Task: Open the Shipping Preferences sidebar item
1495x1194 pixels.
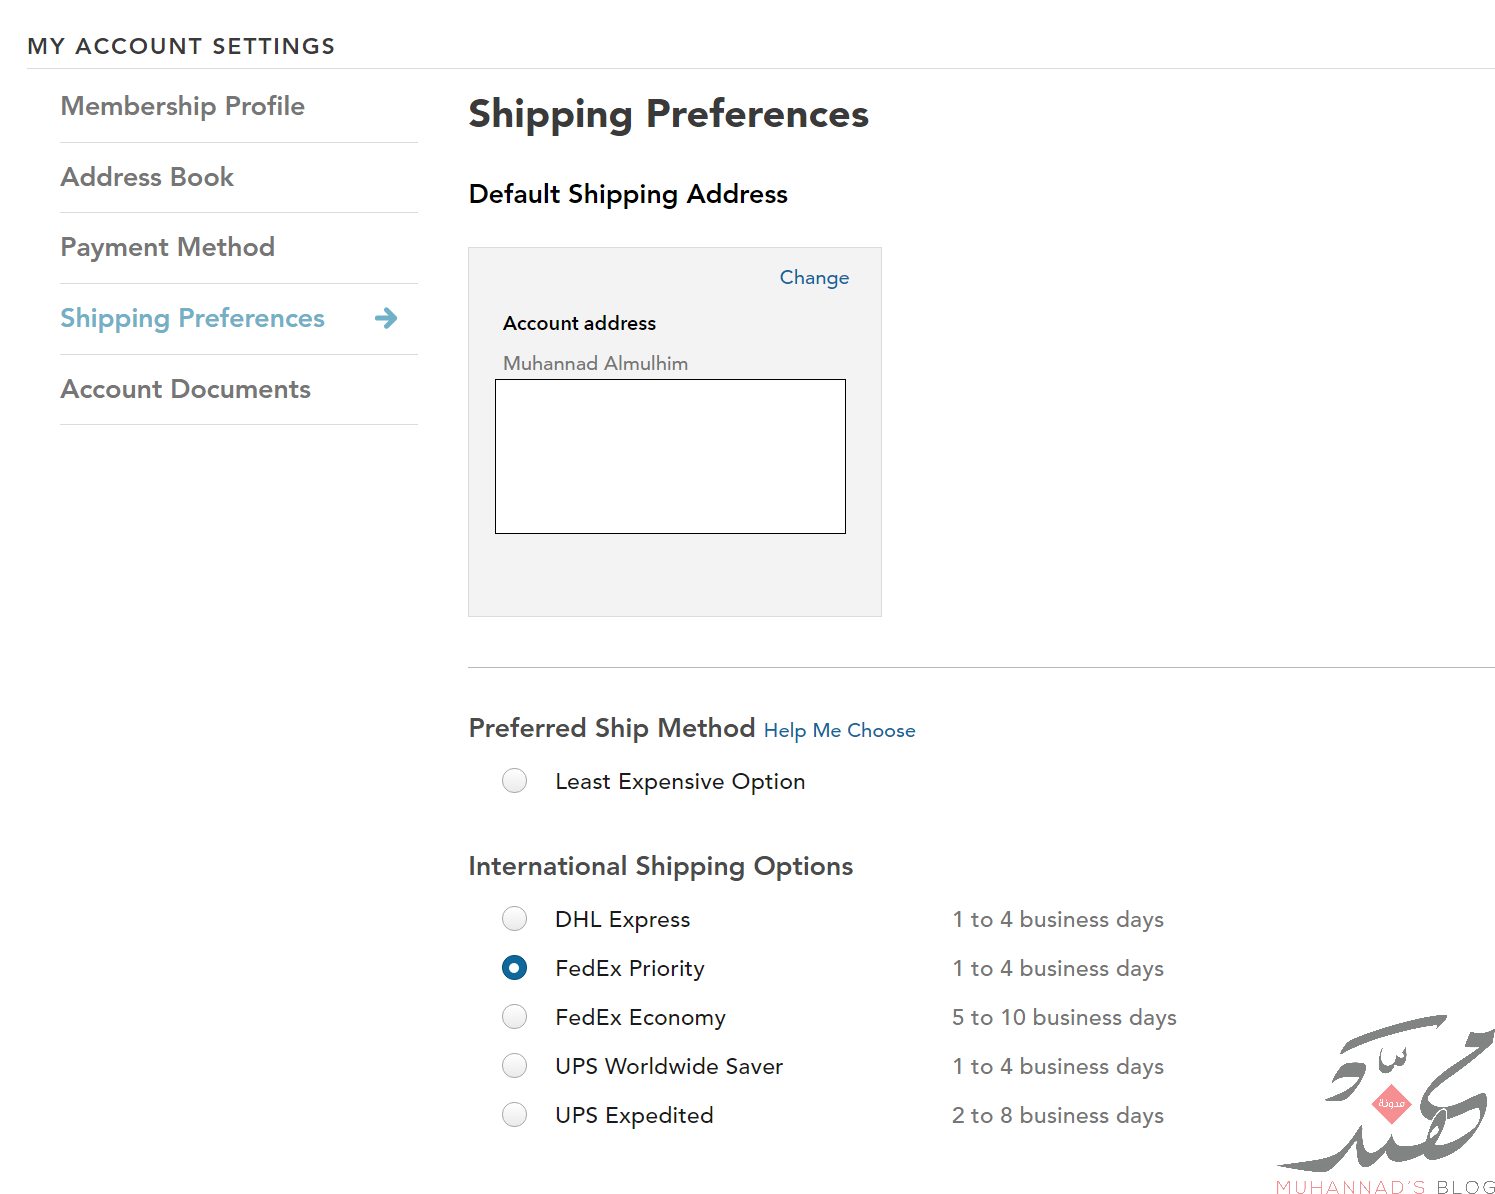Action: click(x=193, y=318)
